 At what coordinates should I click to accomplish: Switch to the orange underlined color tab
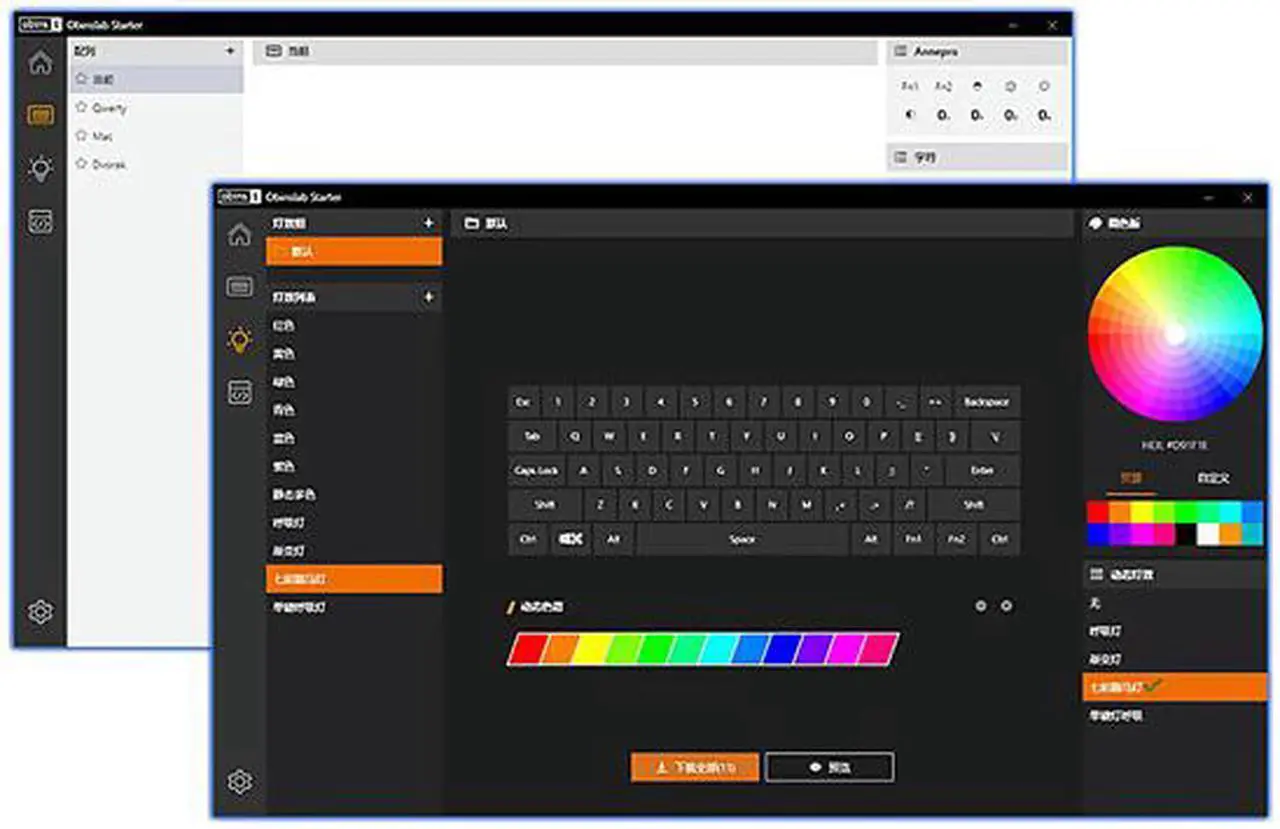[1130, 478]
